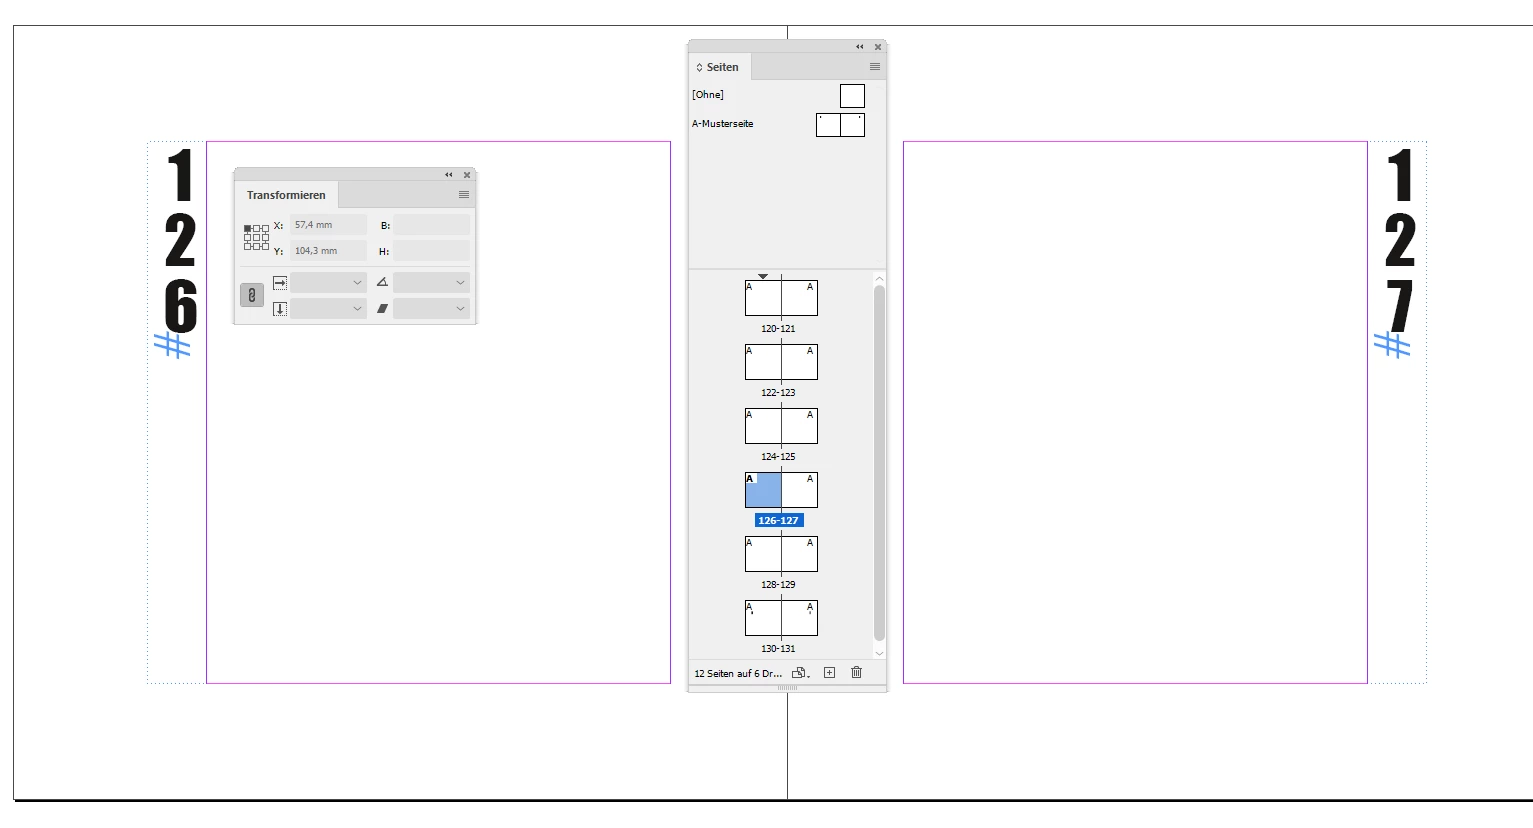The height and width of the screenshot is (828, 1533).
Task: Click the Y position field 104,3 mm
Action: (328, 251)
